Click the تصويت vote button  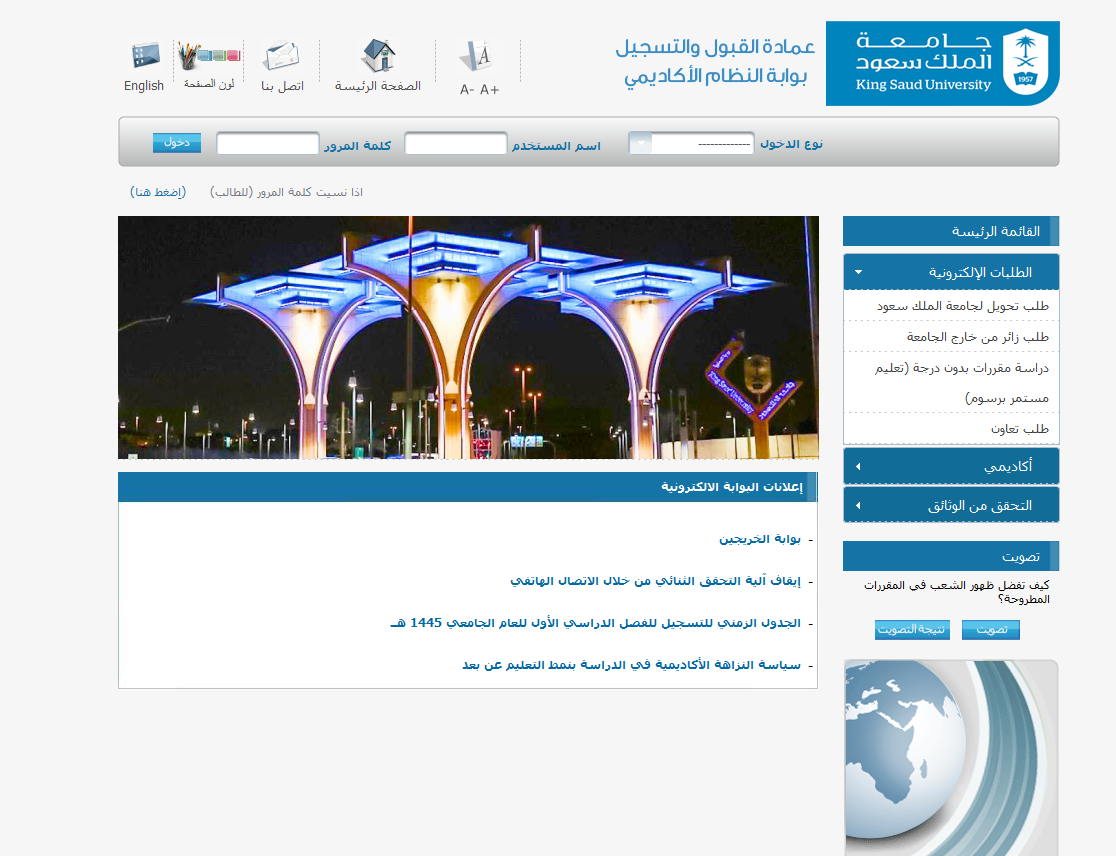pos(990,630)
